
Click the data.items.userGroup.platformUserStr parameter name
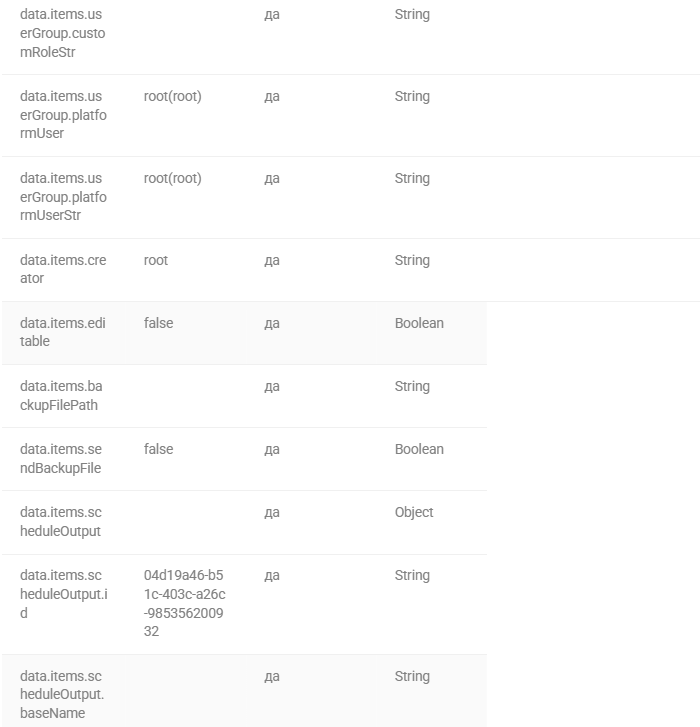point(63,197)
